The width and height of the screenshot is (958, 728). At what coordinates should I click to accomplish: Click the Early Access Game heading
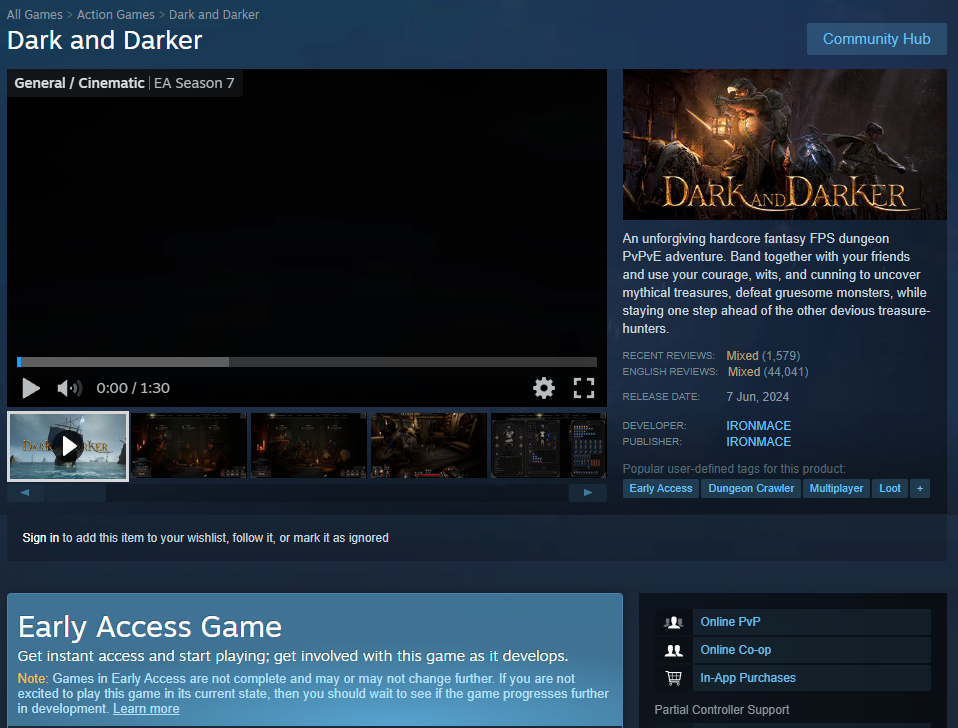click(x=150, y=627)
